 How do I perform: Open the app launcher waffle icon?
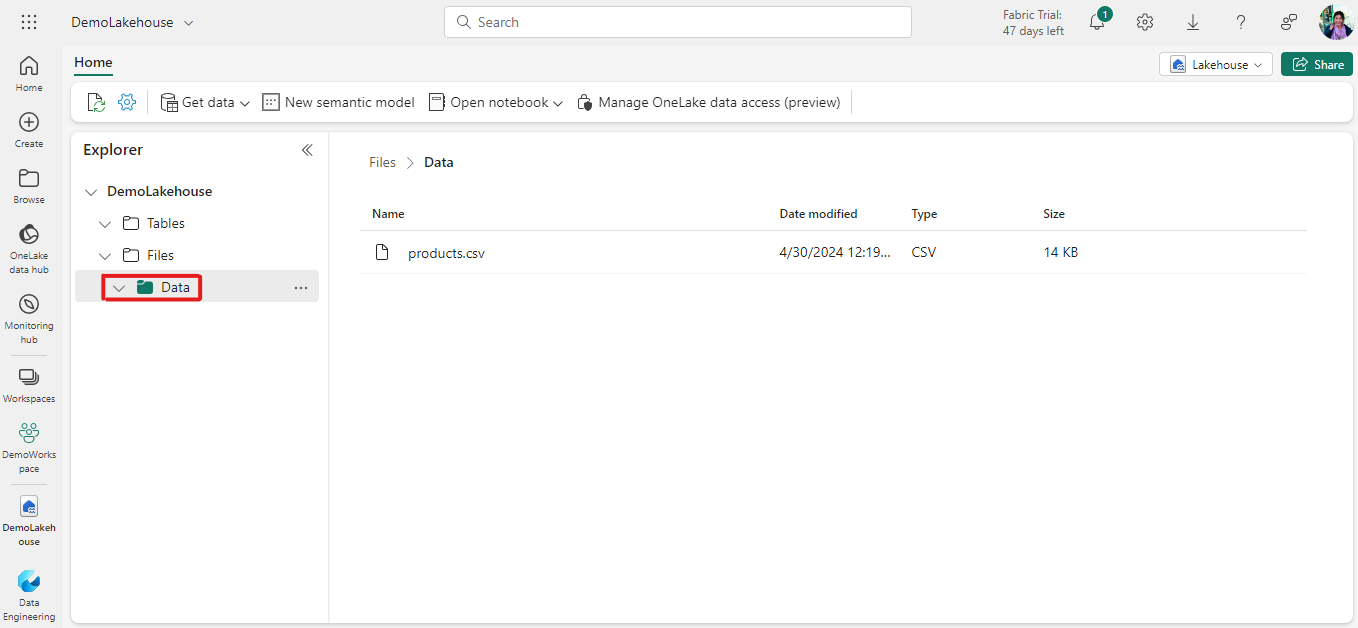[x=29, y=22]
